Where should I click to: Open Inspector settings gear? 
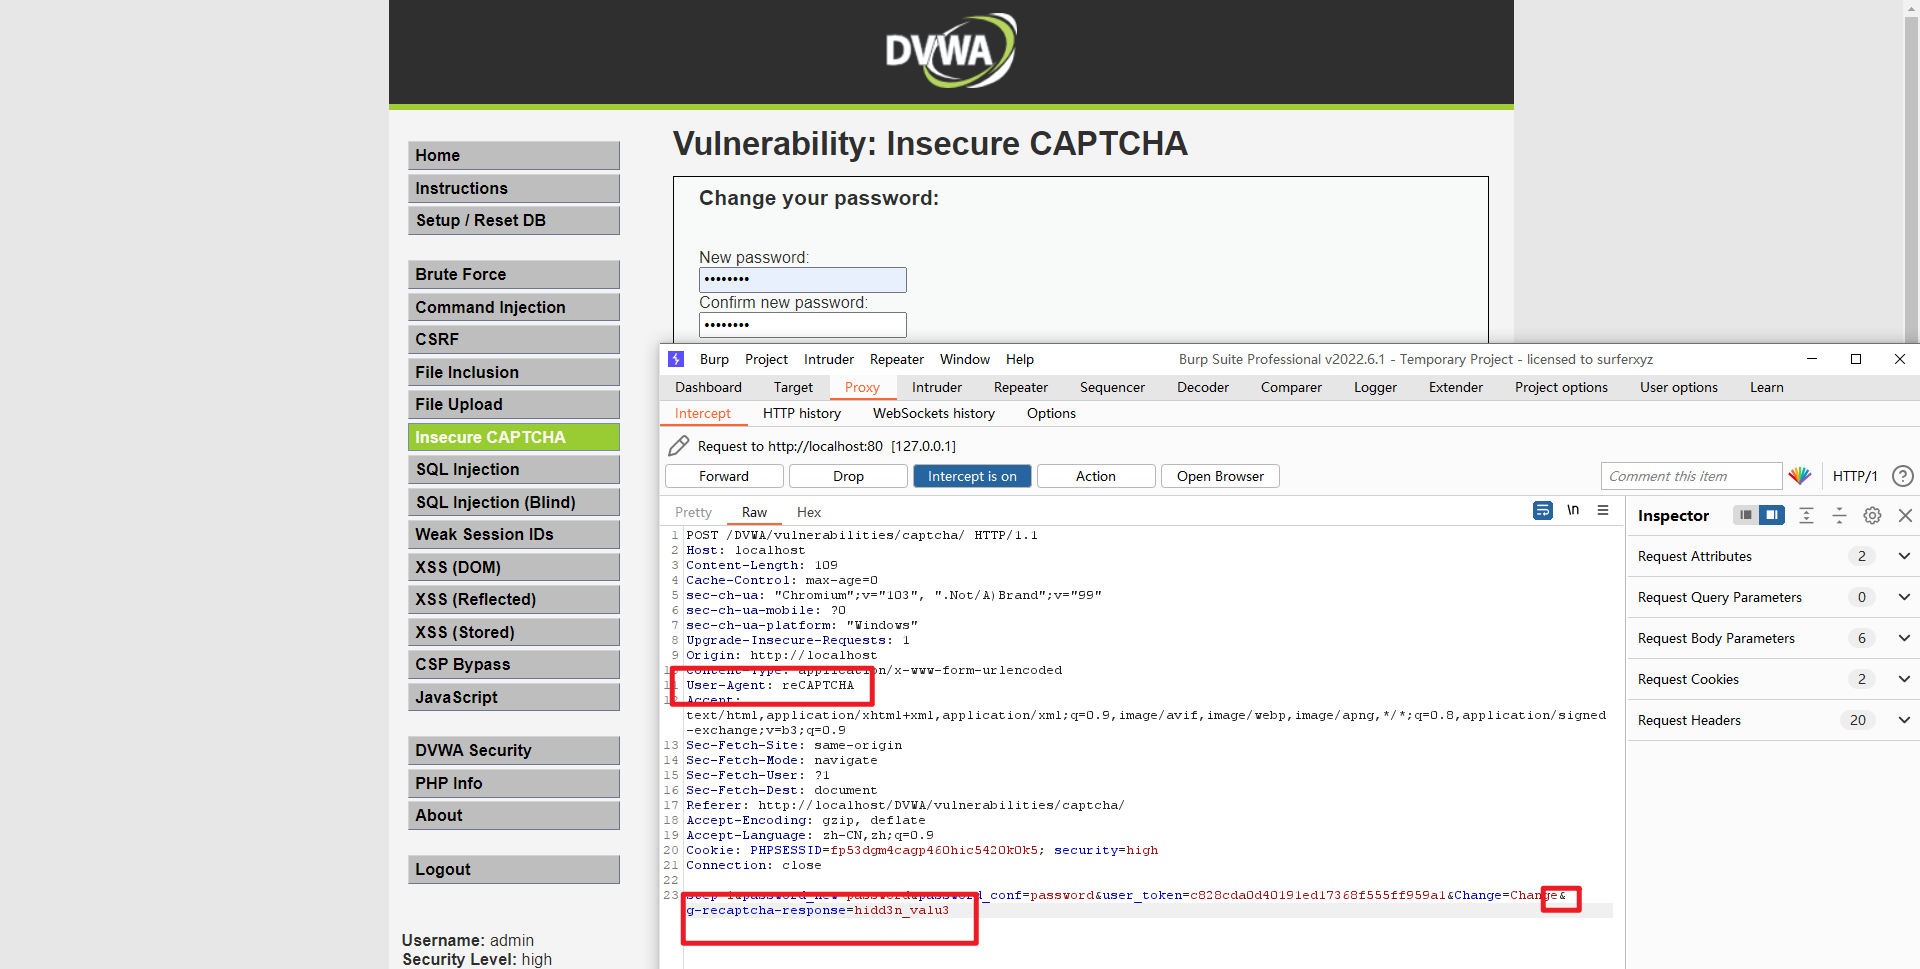[1872, 515]
